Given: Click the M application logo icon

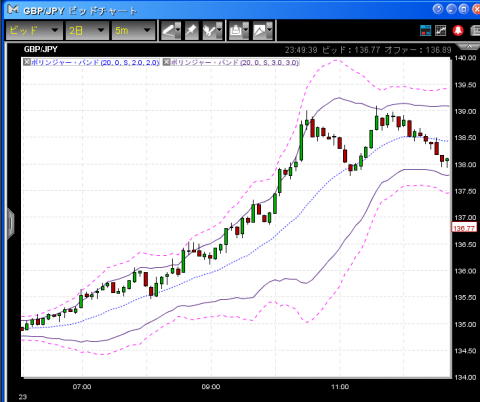Looking at the screenshot, I should point(13,9).
